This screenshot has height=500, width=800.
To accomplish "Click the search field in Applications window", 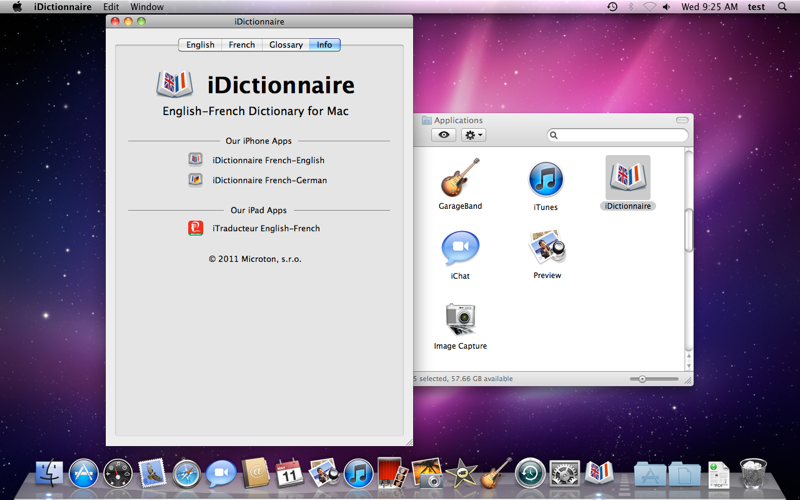I will point(617,135).
